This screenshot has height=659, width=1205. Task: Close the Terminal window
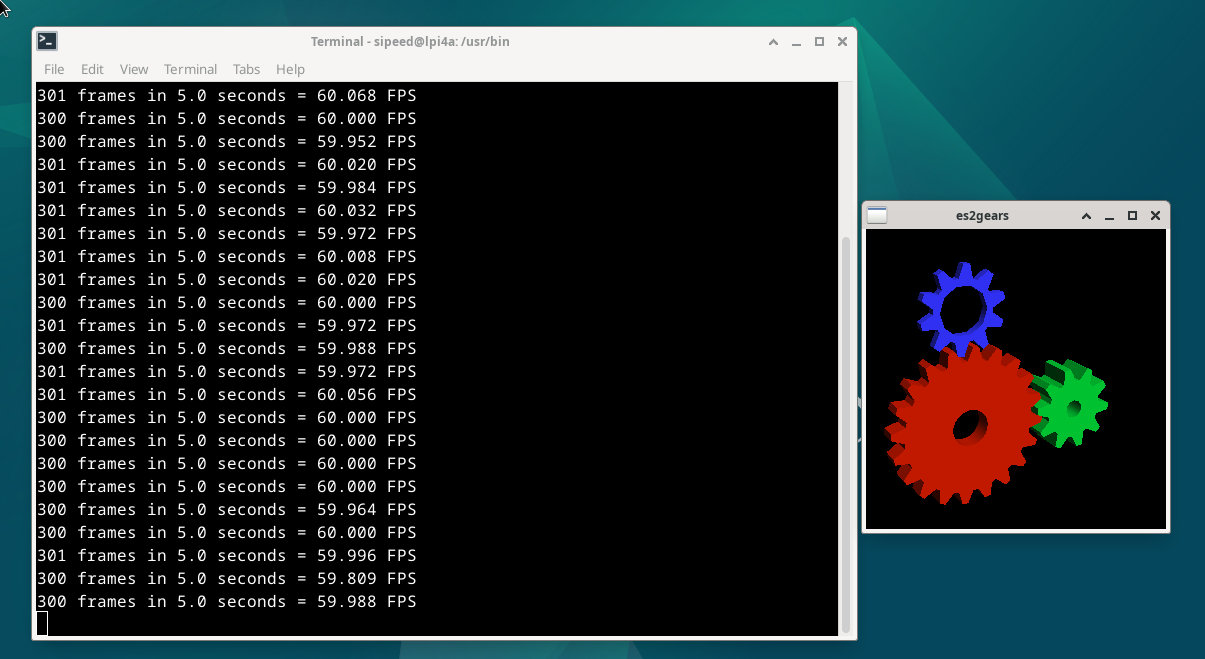coord(843,42)
